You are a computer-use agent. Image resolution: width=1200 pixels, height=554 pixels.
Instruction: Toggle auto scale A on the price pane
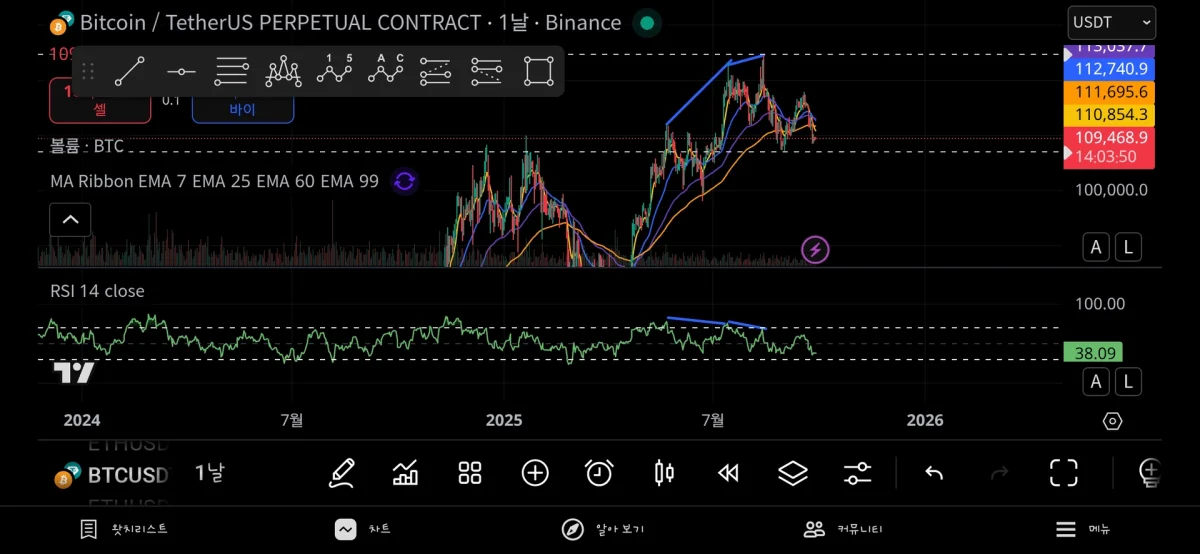(1097, 247)
